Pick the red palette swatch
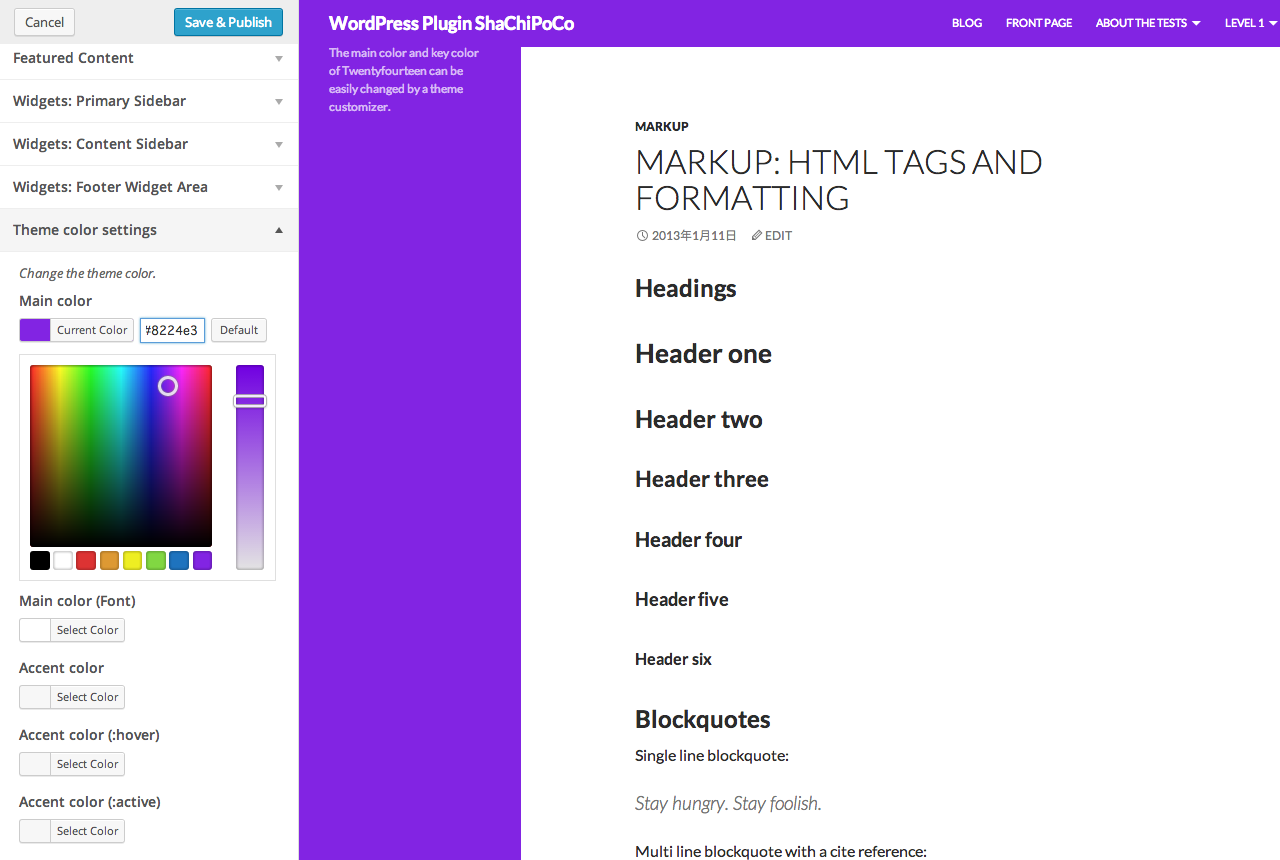This screenshot has width=1280, height=860. 86,560
